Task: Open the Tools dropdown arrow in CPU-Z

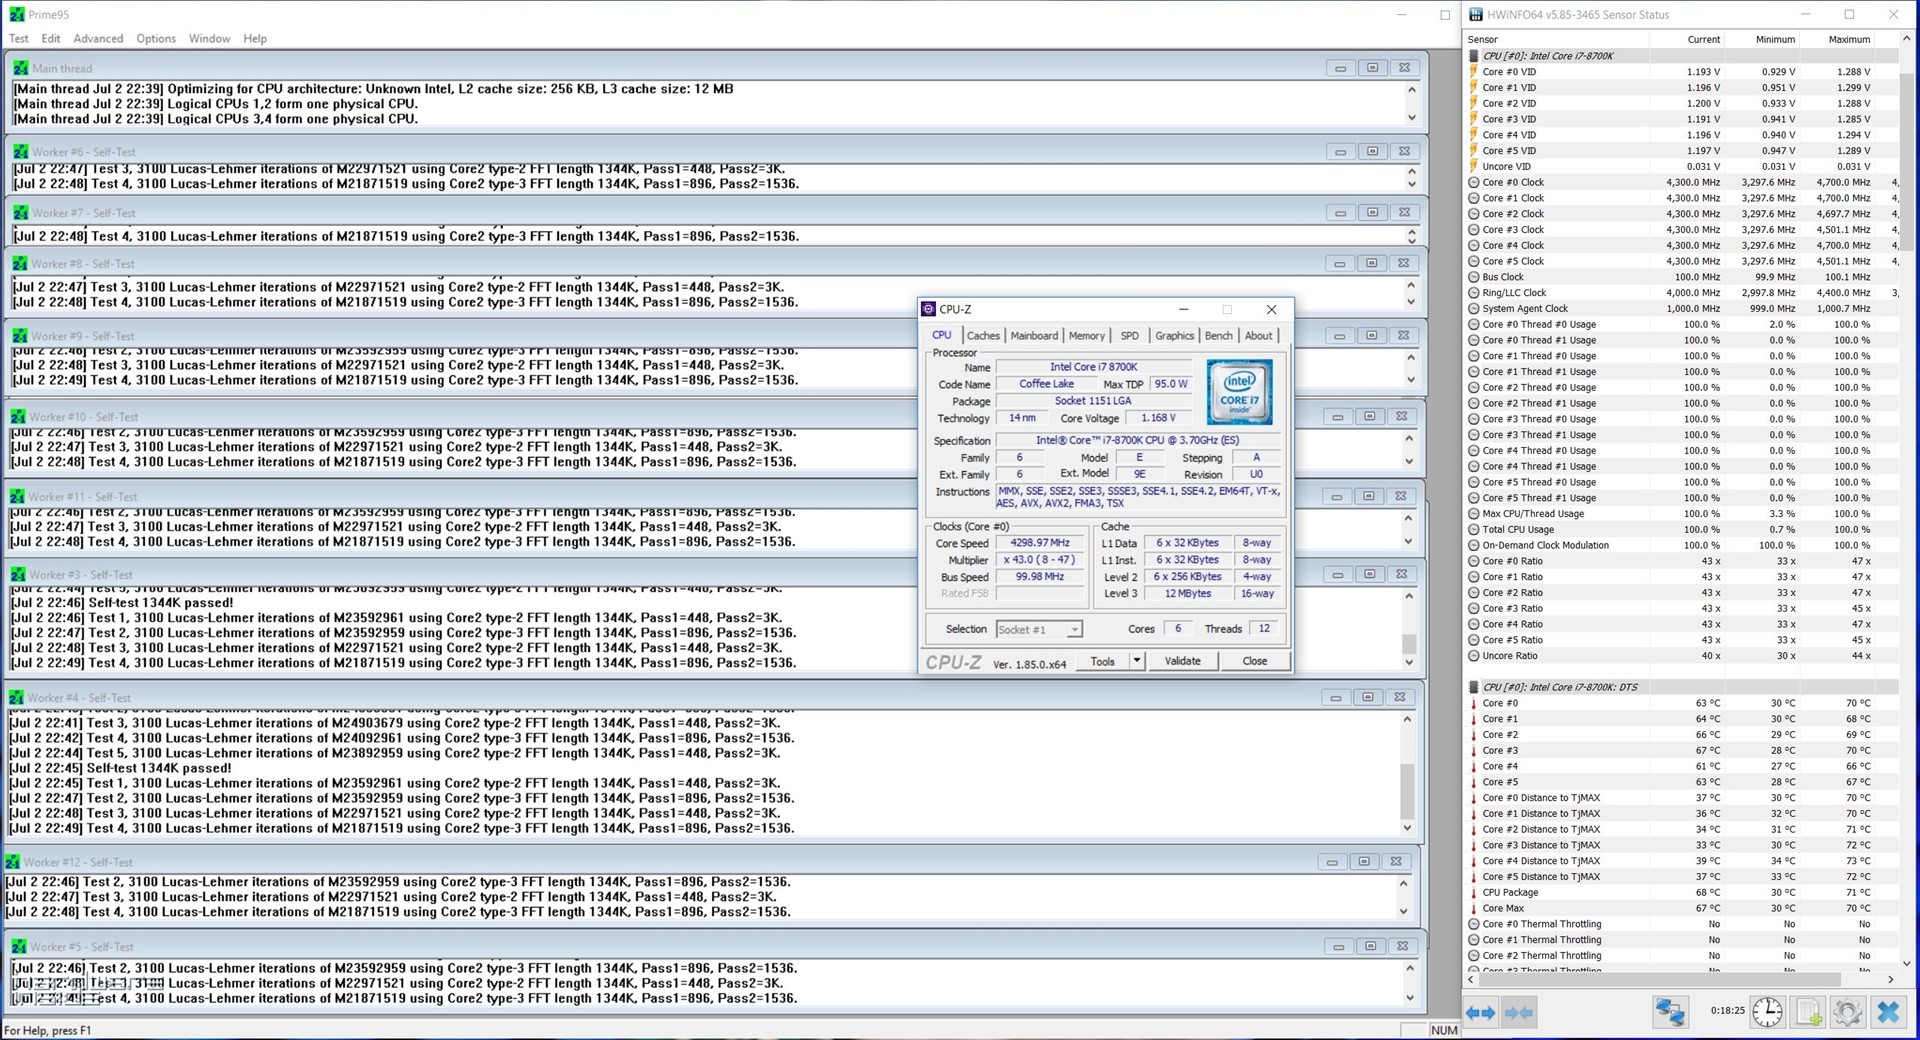Action: tap(1136, 661)
